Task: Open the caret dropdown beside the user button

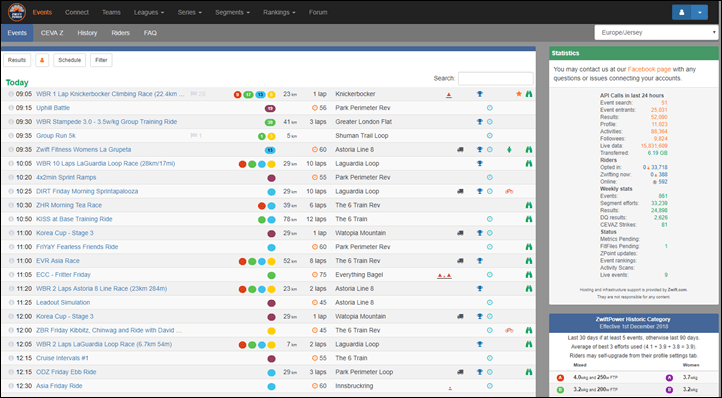Action: [699, 12]
